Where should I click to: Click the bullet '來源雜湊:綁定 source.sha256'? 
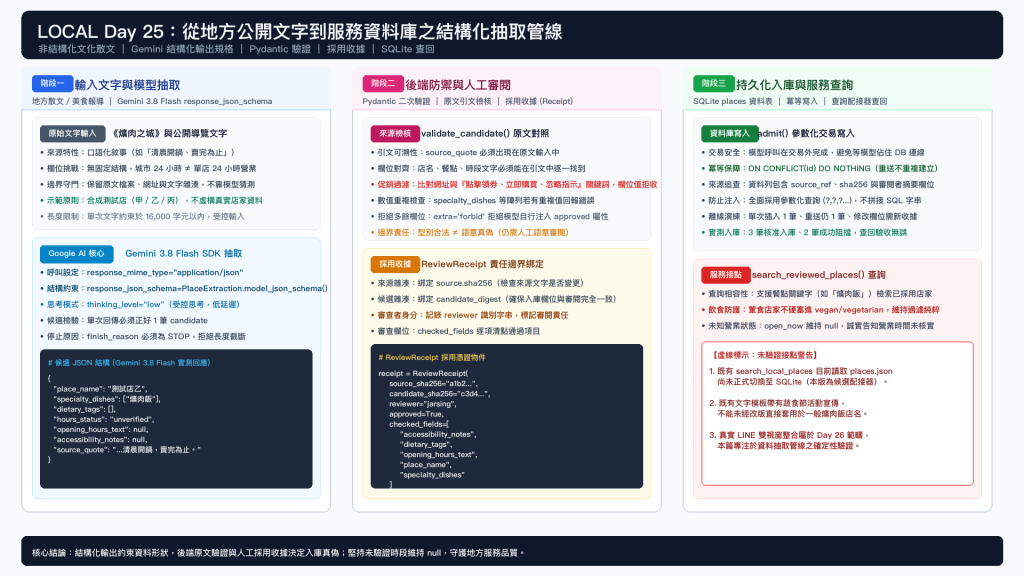(x=477, y=283)
